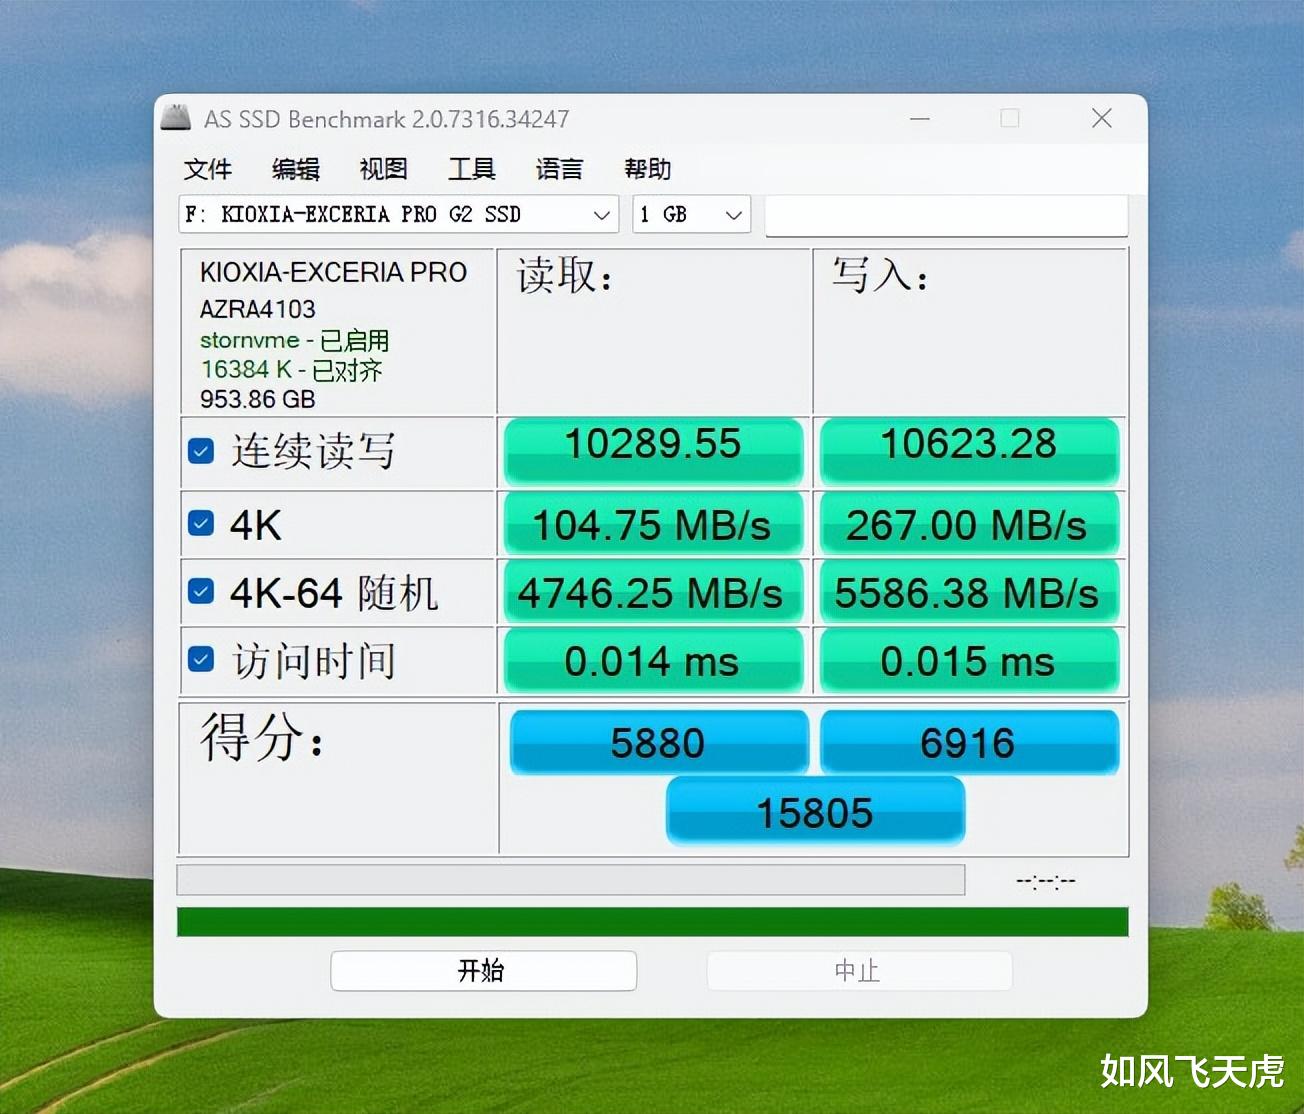Open the 视图 menu
This screenshot has width=1304, height=1114.
384,169
